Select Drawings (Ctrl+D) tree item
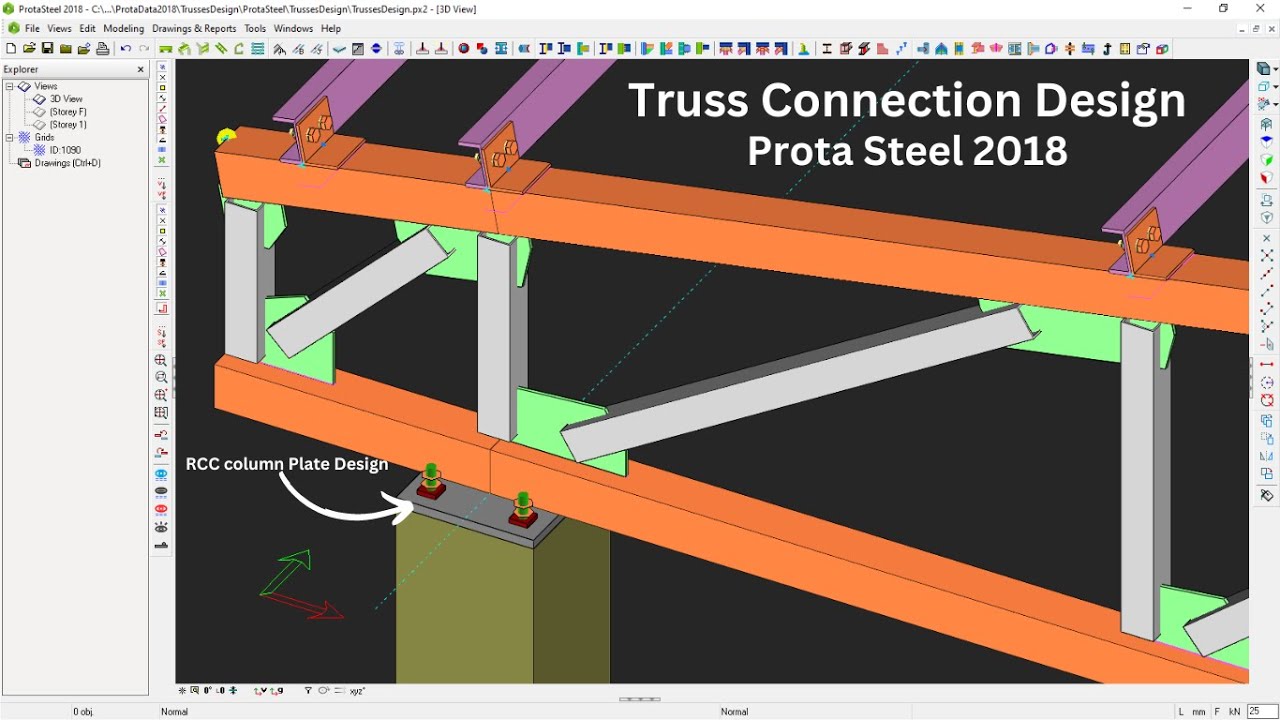Screen dimensions: 1280x720 pyautogui.click(x=68, y=163)
